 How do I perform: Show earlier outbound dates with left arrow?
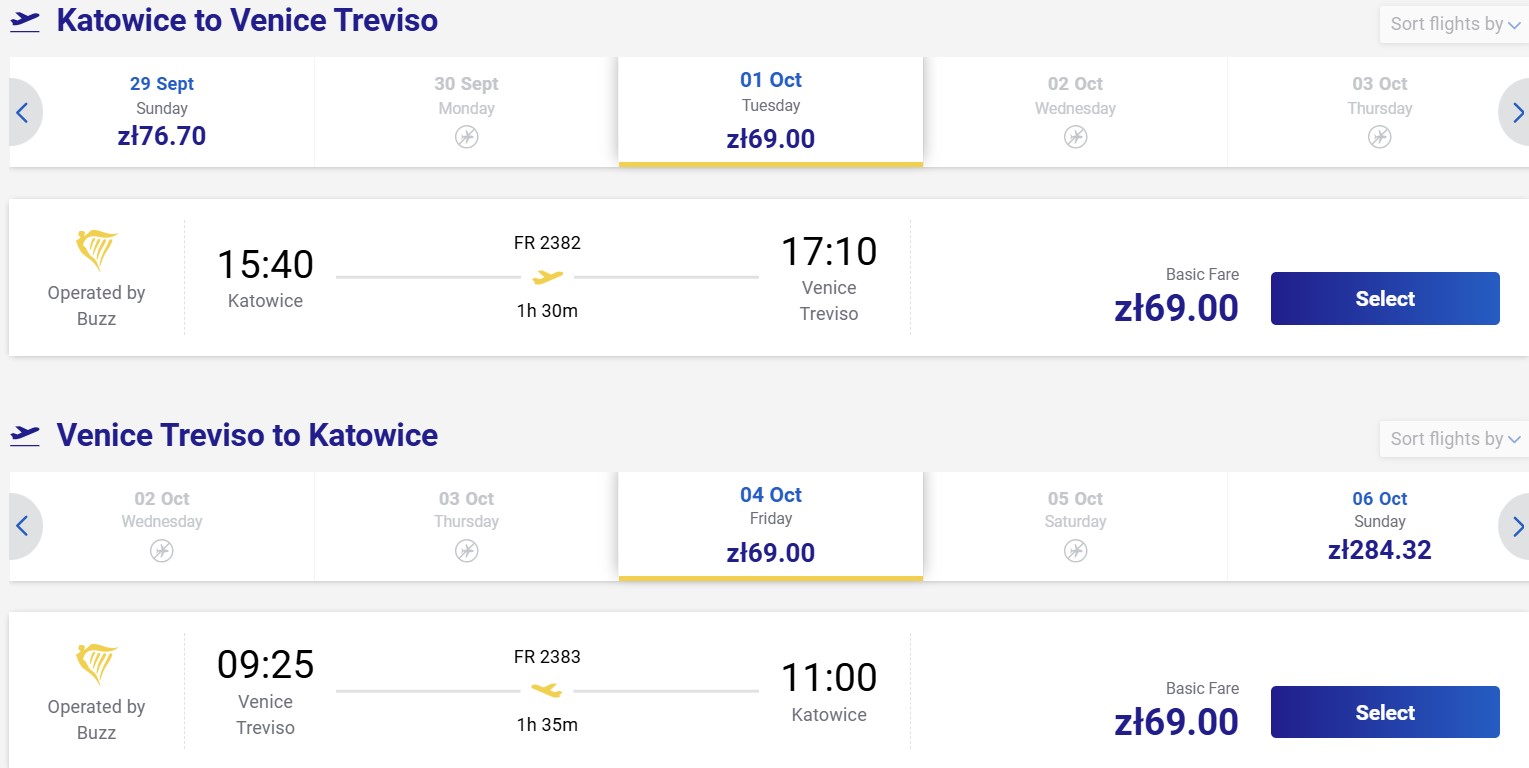pos(24,112)
